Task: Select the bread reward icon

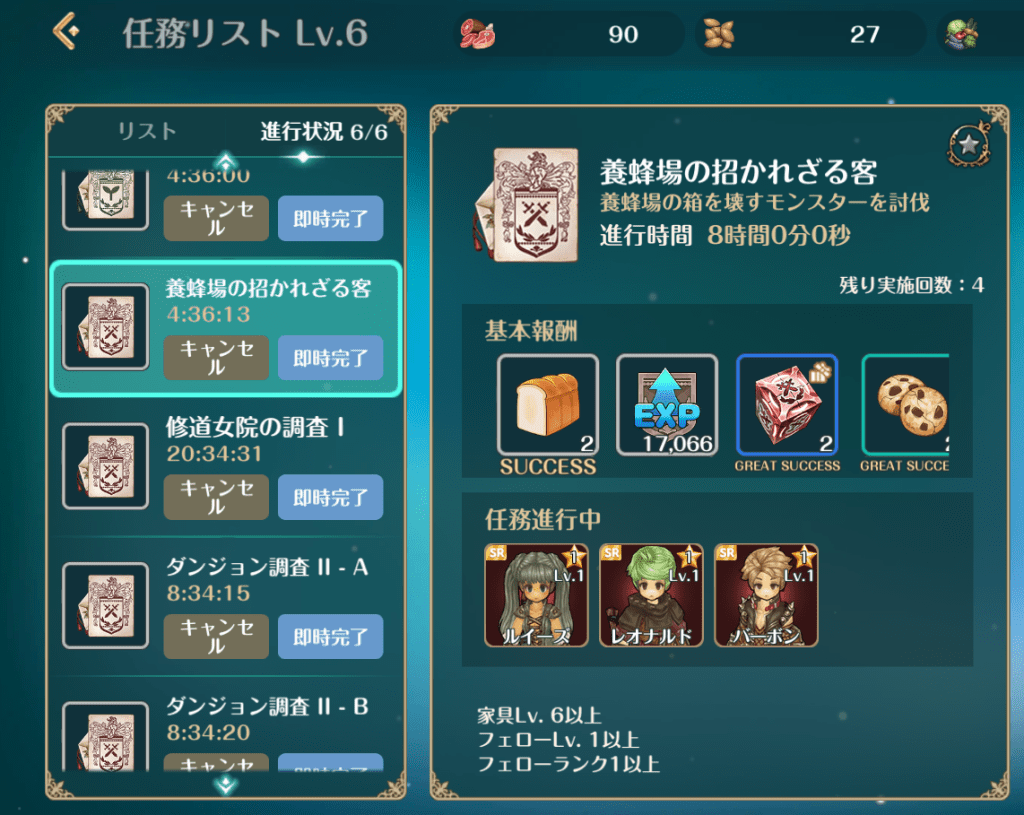Action: pos(548,405)
